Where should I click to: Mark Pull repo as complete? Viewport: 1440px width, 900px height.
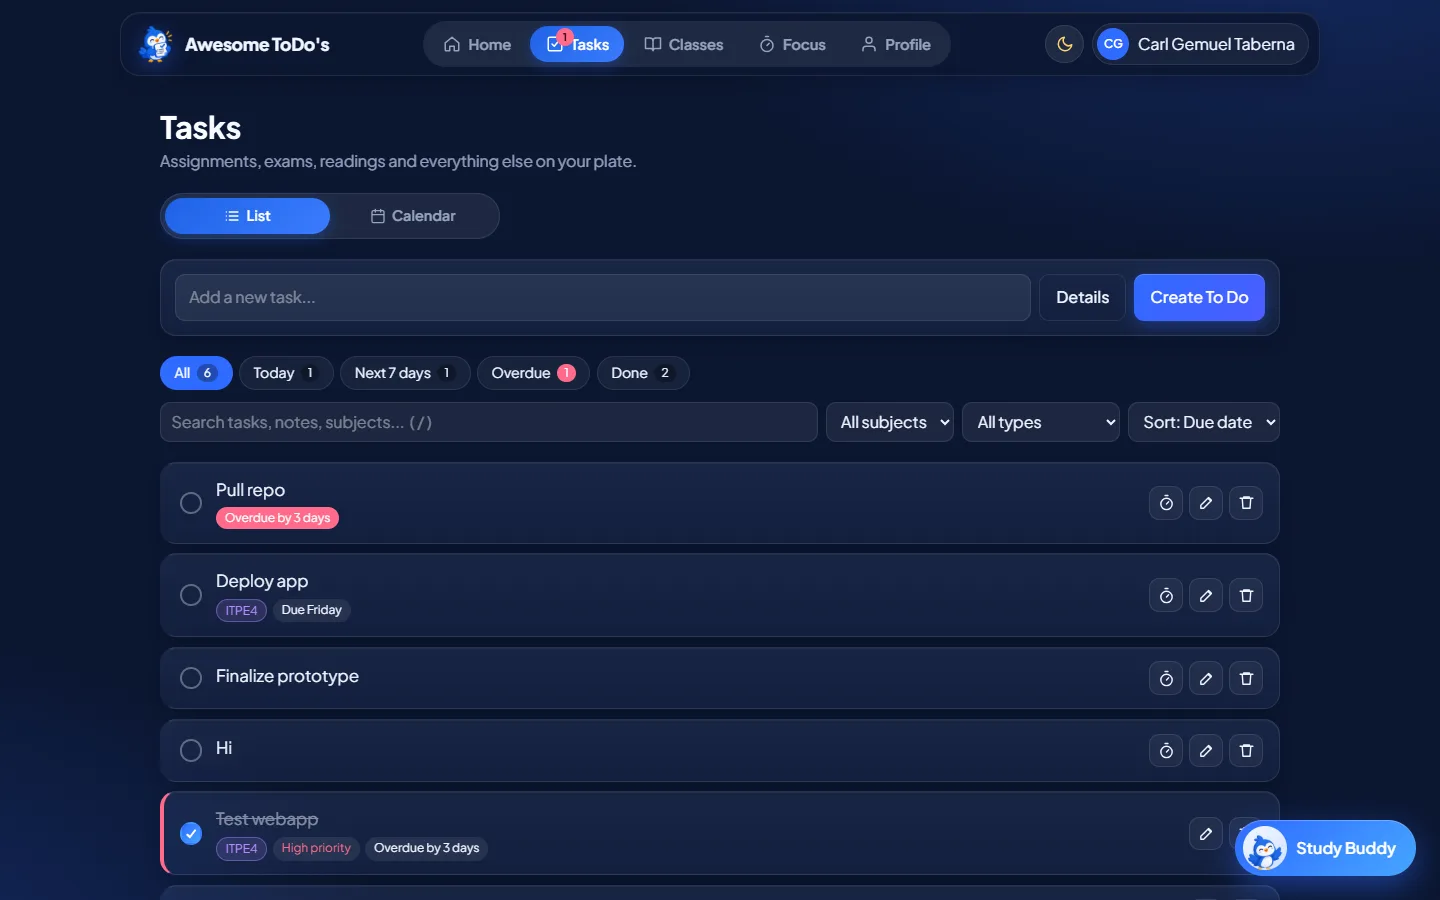click(x=191, y=503)
